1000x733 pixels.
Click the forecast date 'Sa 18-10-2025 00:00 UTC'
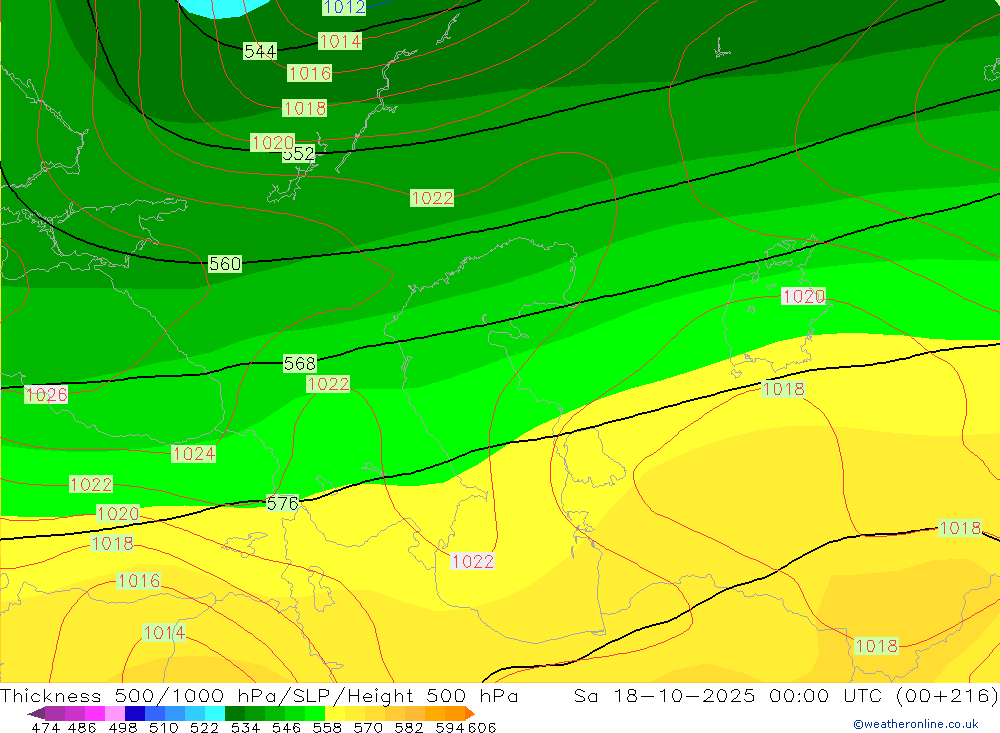[727, 695]
